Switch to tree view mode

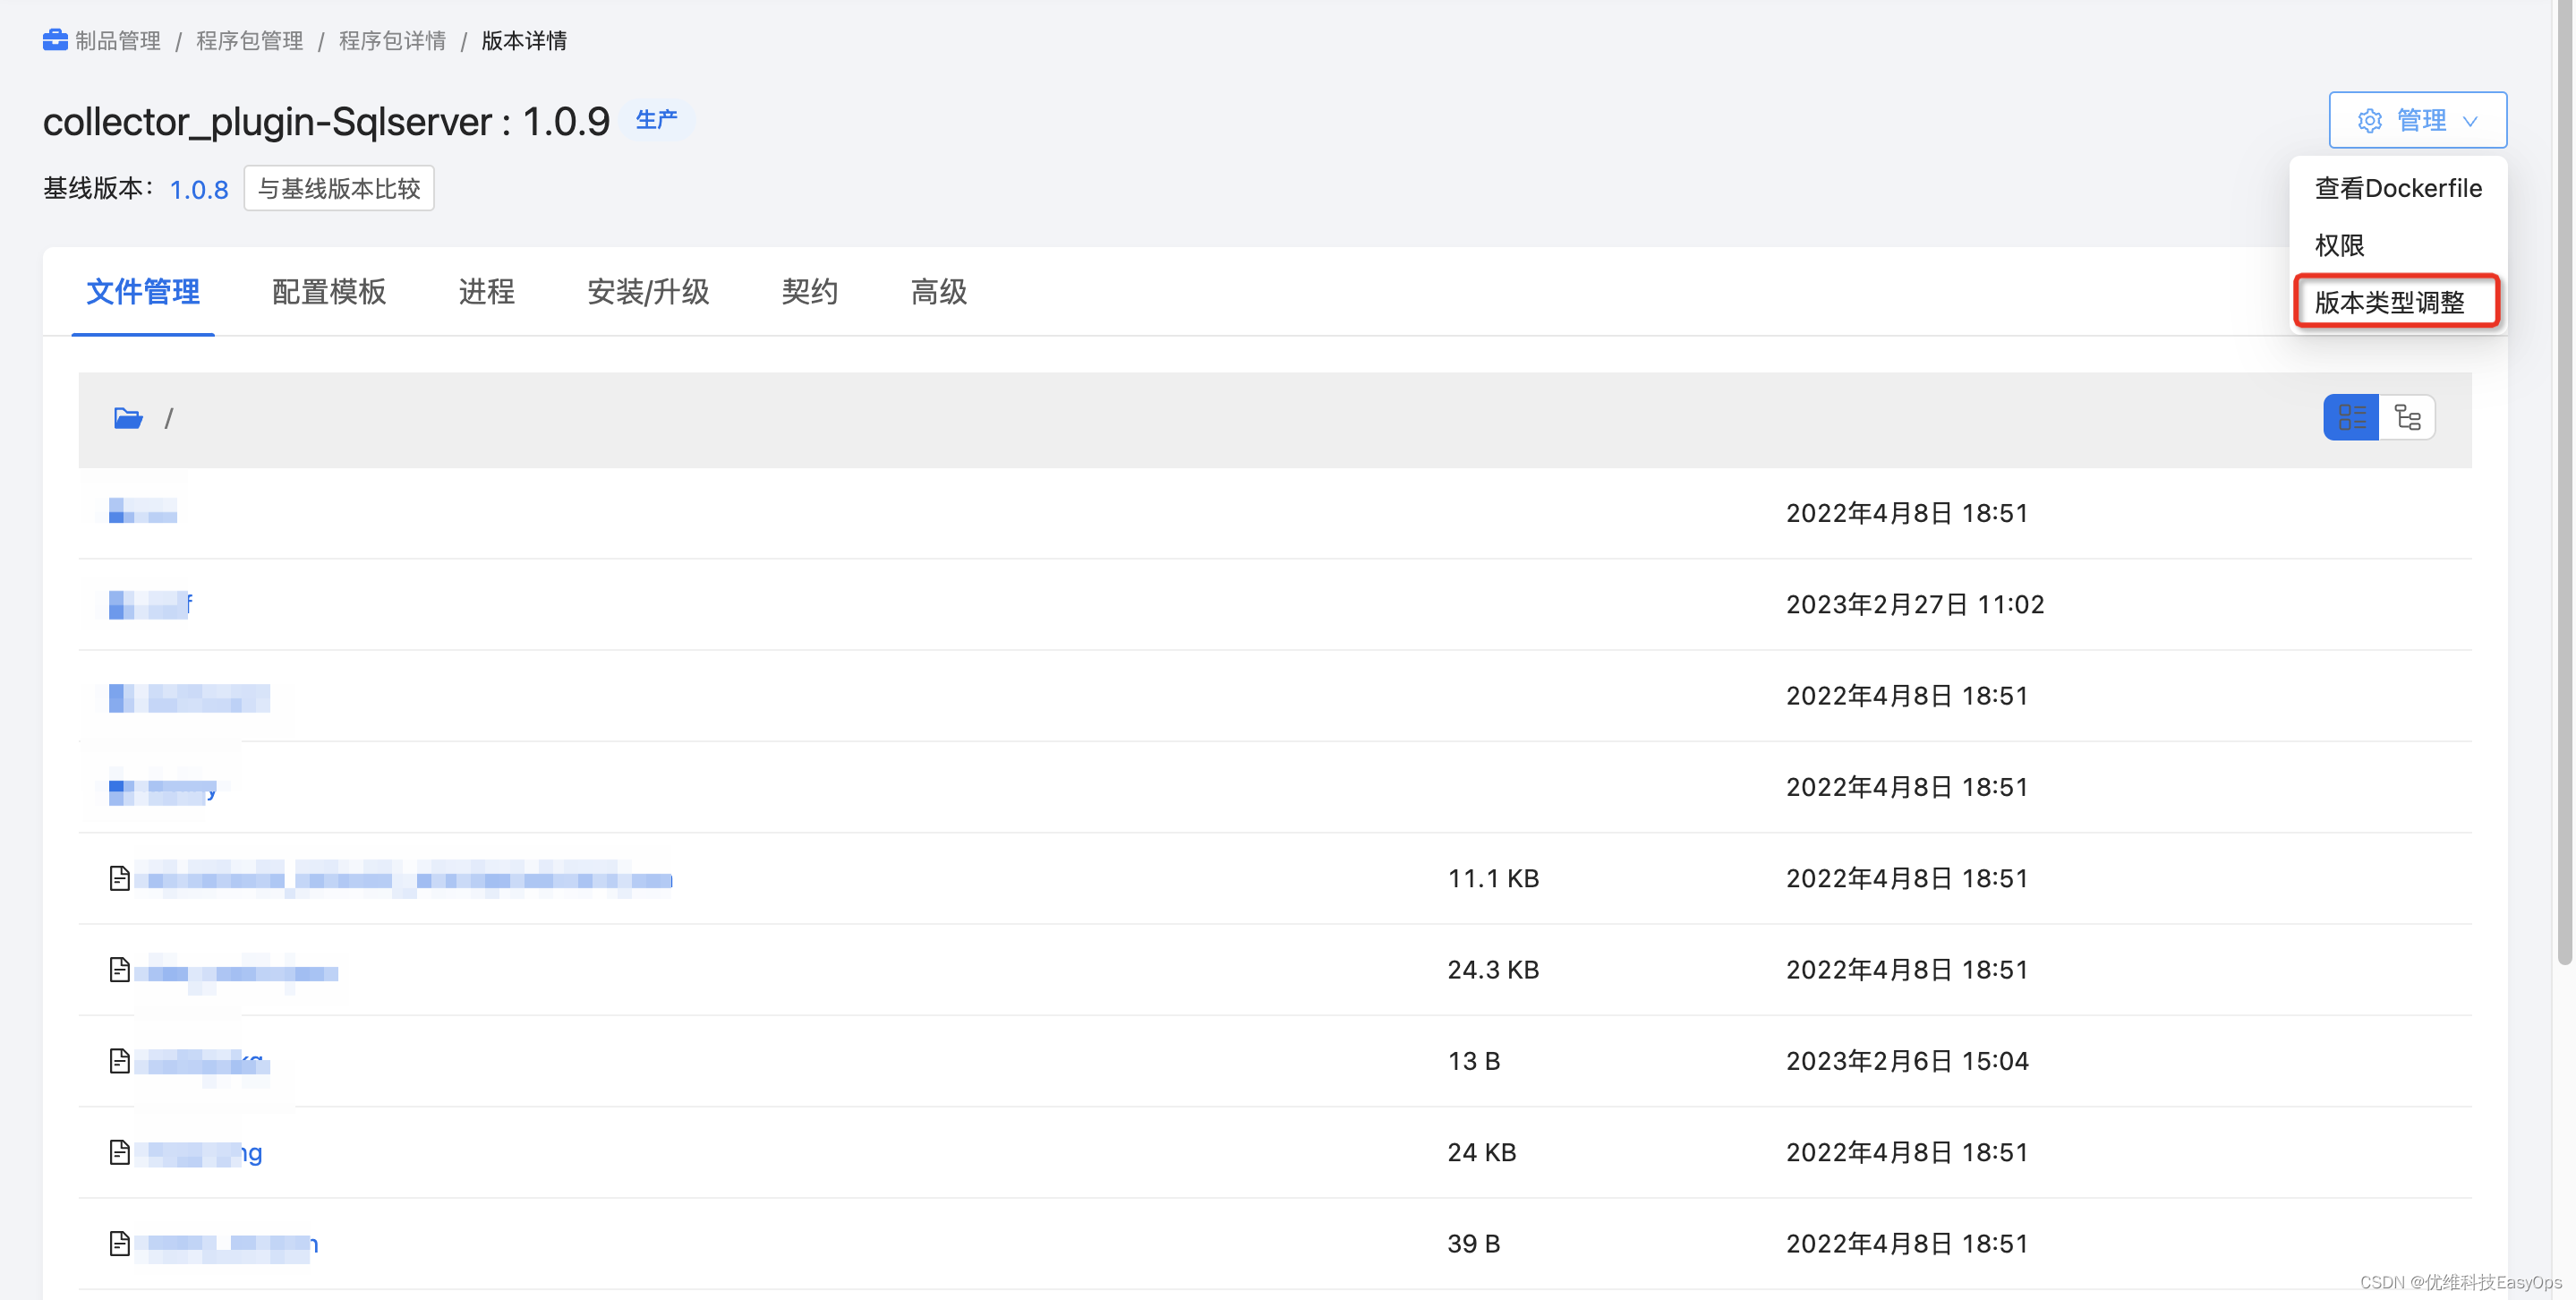click(2408, 417)
